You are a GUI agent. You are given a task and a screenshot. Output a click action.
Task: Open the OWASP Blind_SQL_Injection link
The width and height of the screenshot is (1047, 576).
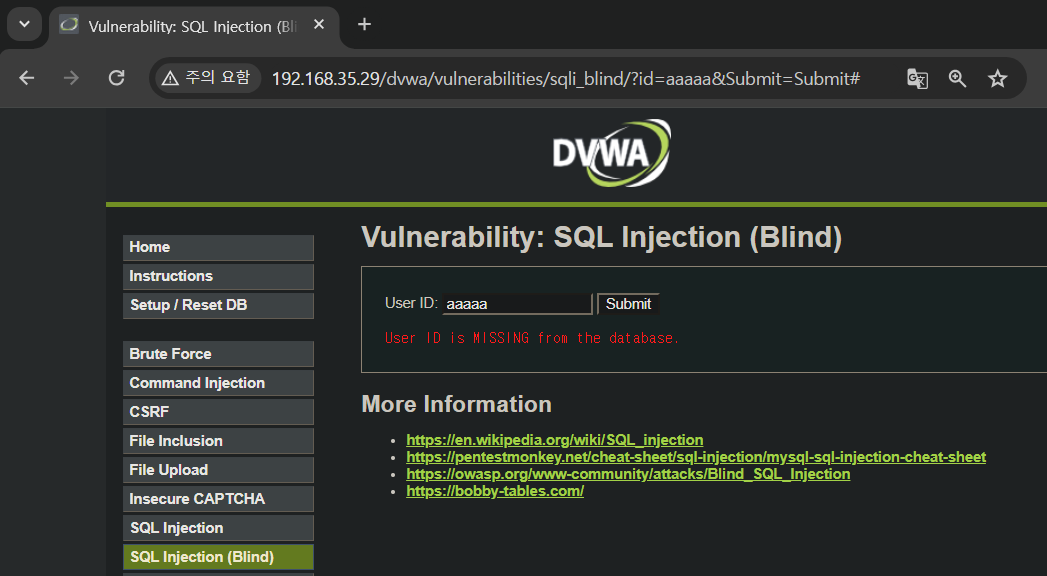click(628, 474)
